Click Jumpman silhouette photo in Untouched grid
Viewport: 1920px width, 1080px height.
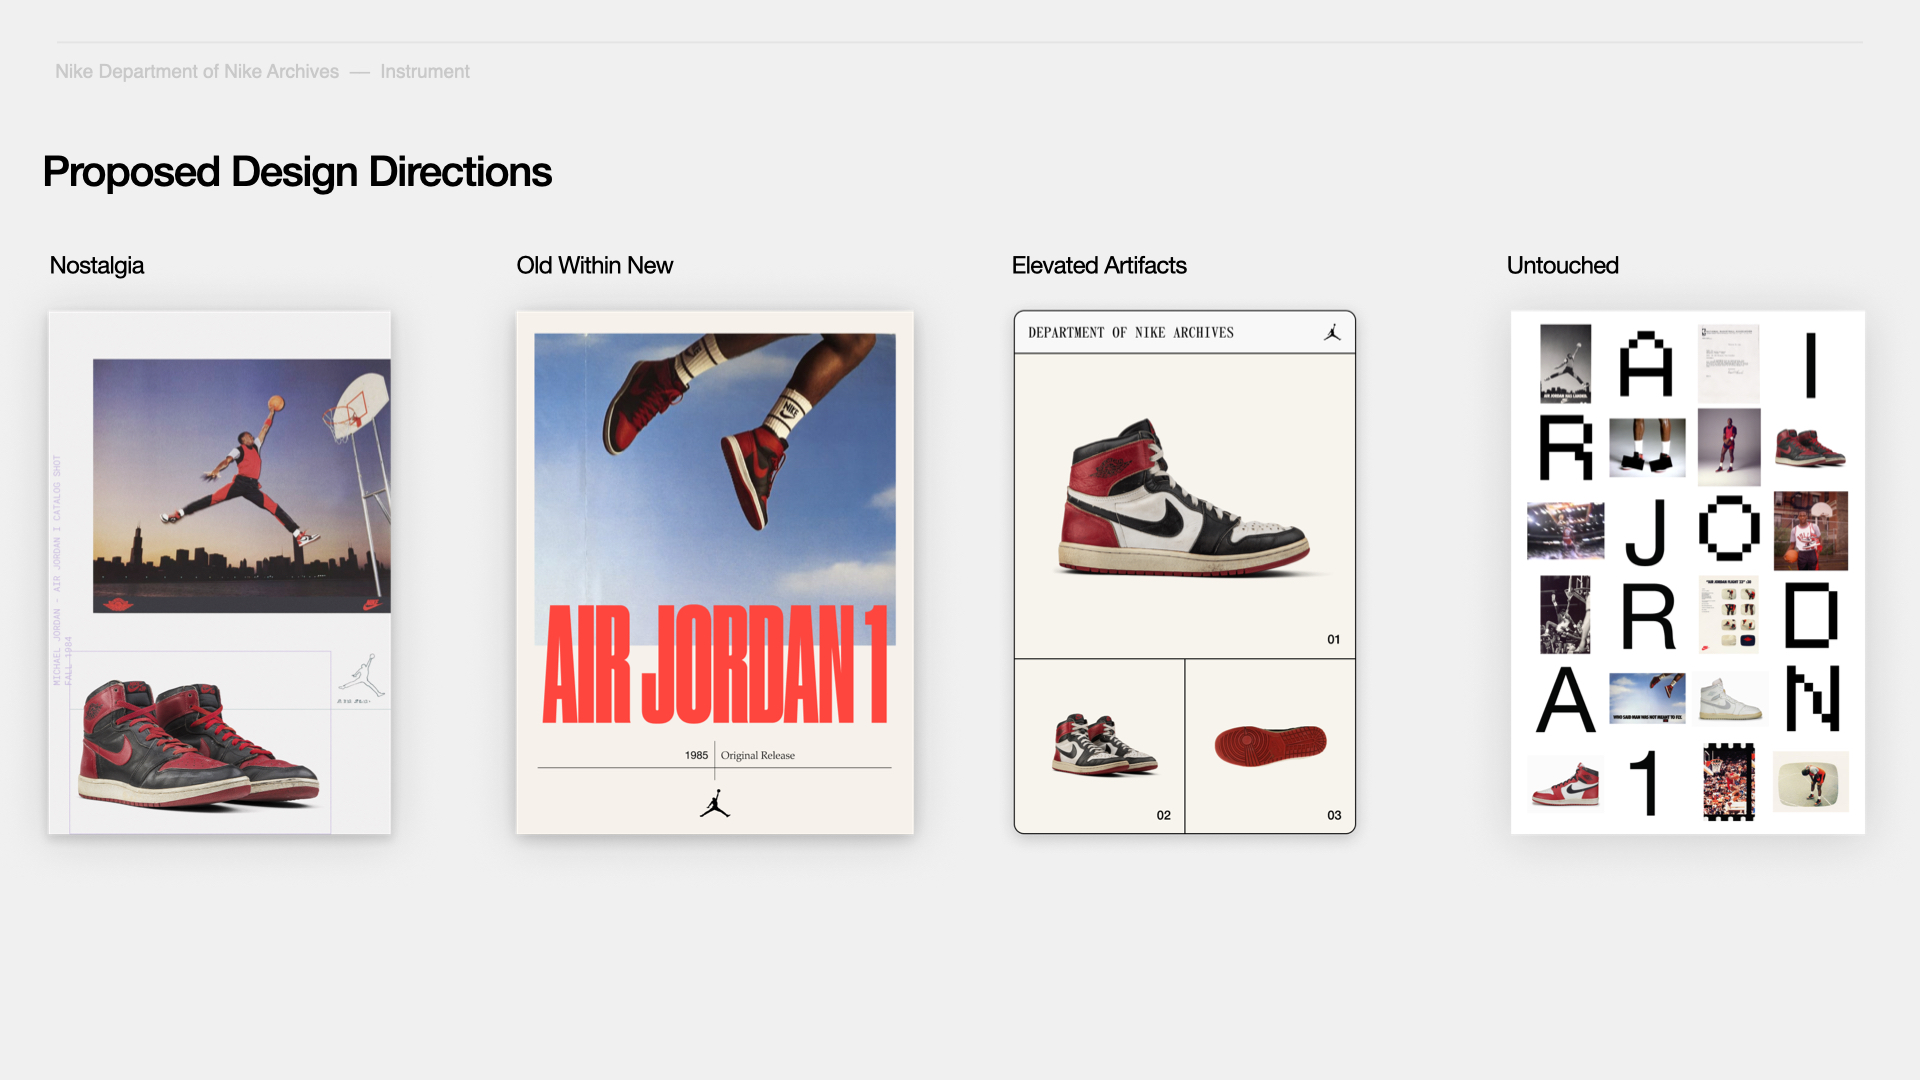tap(1566, 363)
